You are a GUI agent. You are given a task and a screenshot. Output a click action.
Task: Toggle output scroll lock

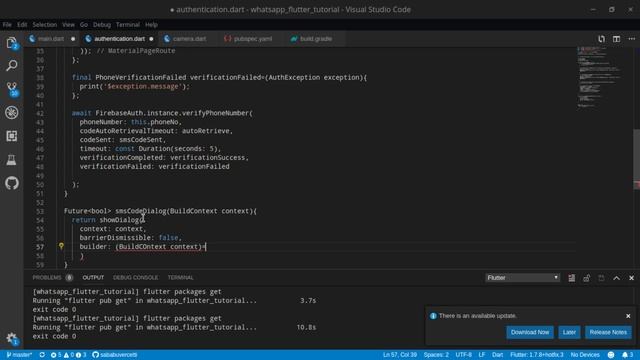point(587,278)
